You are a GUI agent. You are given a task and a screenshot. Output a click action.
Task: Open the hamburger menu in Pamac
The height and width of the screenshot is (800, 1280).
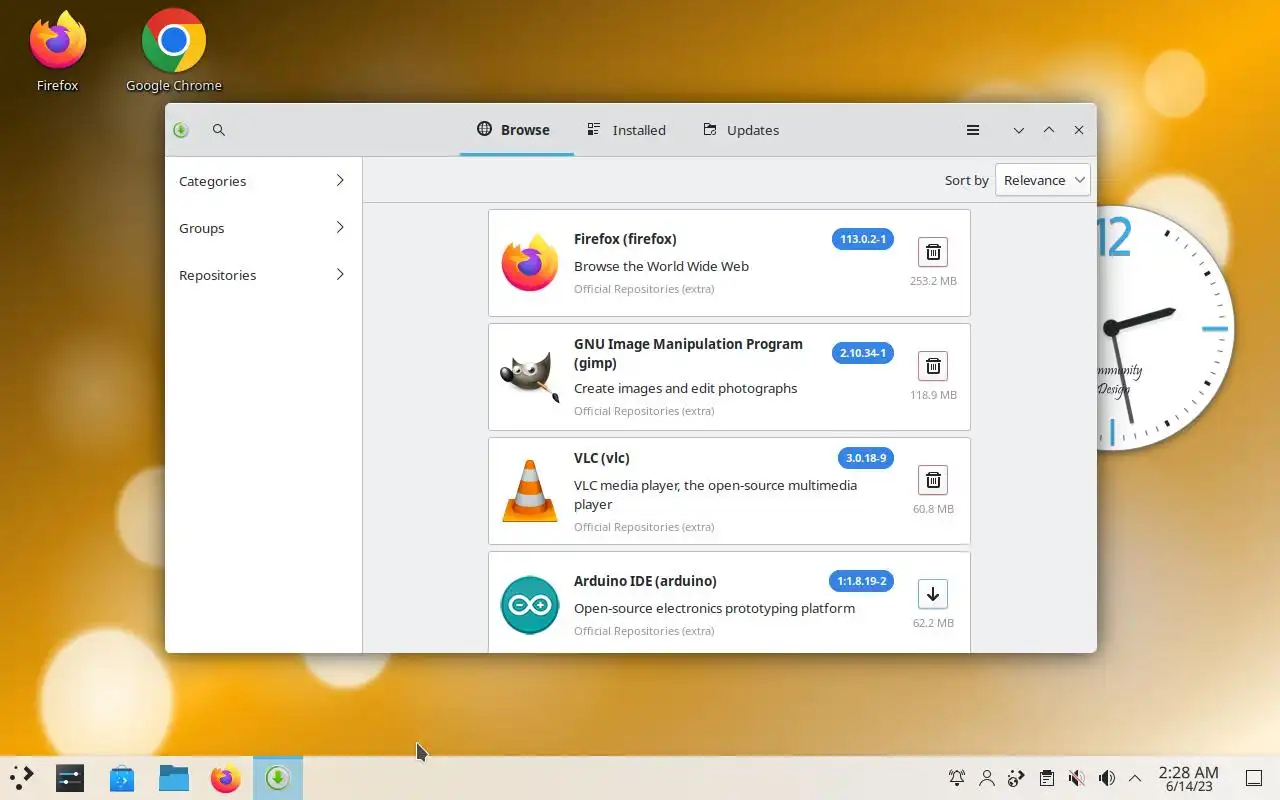pos(972,130)
